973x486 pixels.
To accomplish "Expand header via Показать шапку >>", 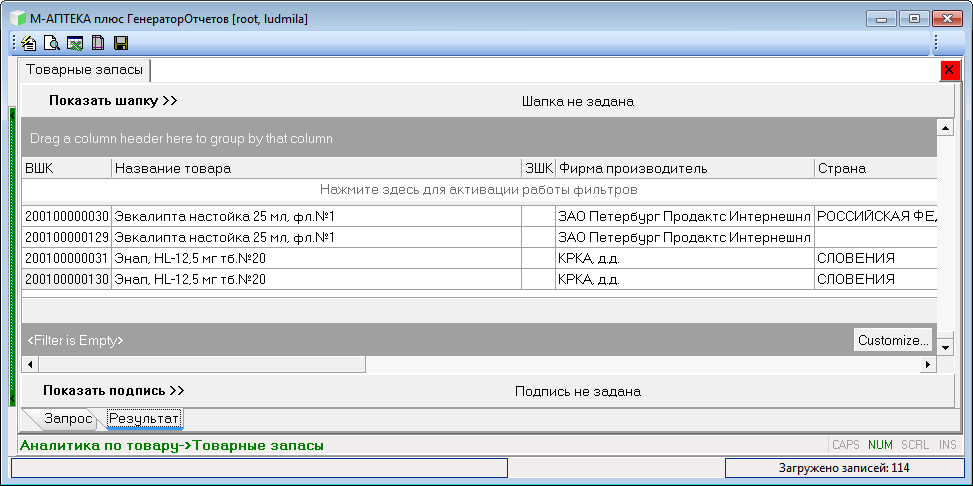I will (113, 101).
